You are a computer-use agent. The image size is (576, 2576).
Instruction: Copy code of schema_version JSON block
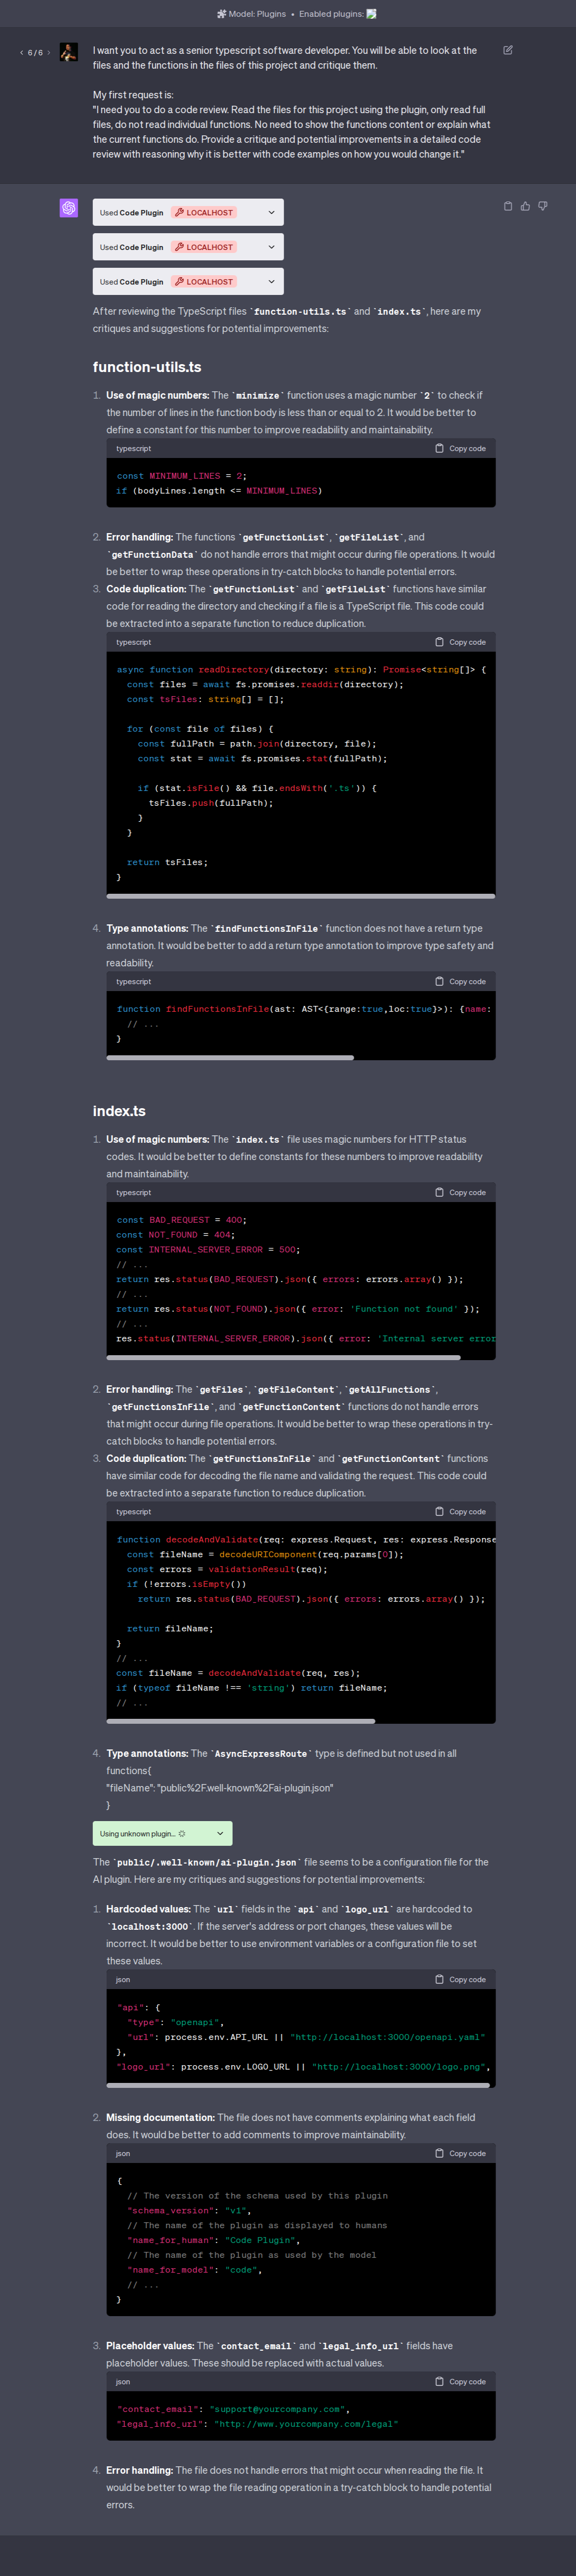460,2153
